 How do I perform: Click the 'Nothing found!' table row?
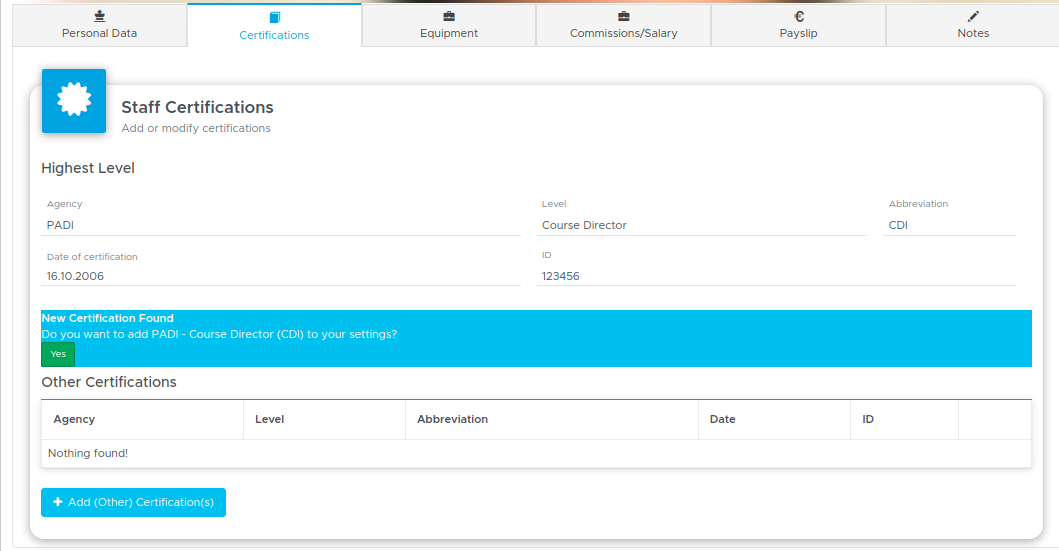[x=536, y=453]
